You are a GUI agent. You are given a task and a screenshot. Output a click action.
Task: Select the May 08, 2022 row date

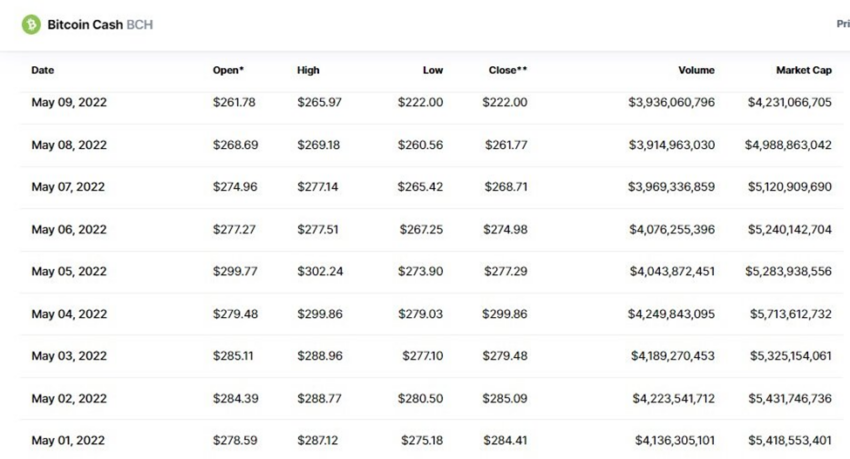pyautogui.click(x=69, y=145)
